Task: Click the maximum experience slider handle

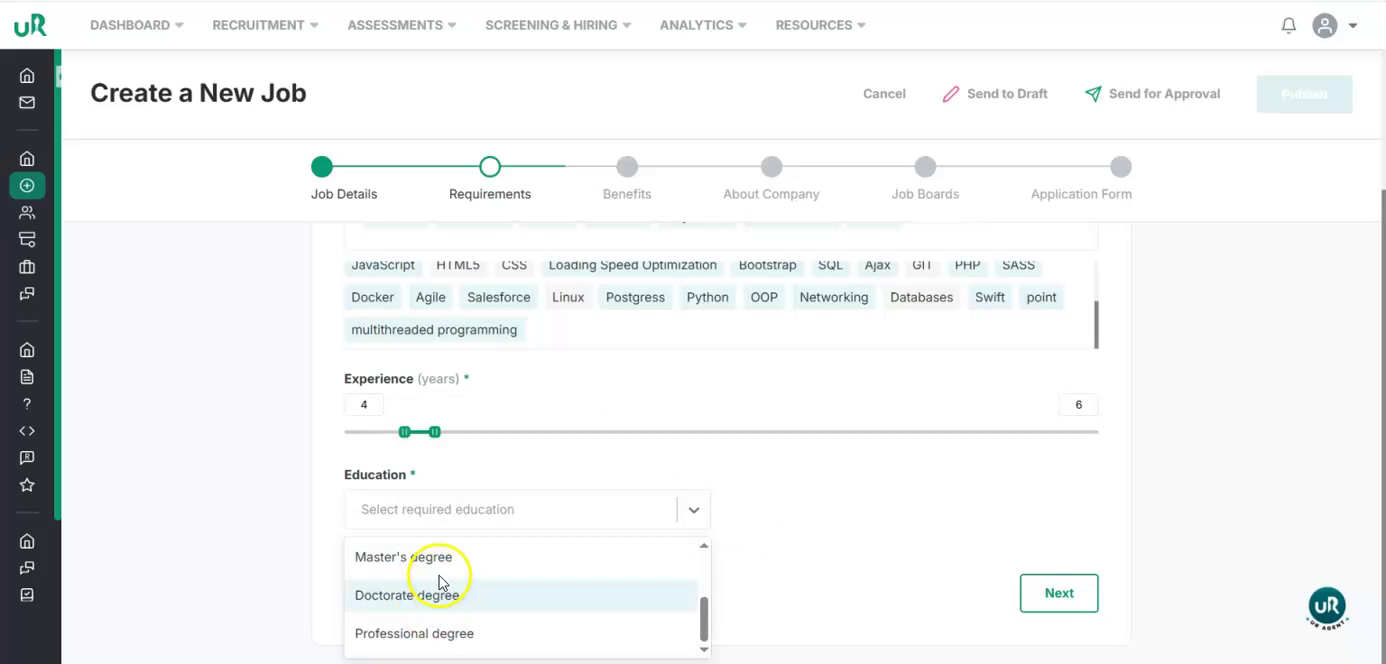Action: (x=435, y=432)
